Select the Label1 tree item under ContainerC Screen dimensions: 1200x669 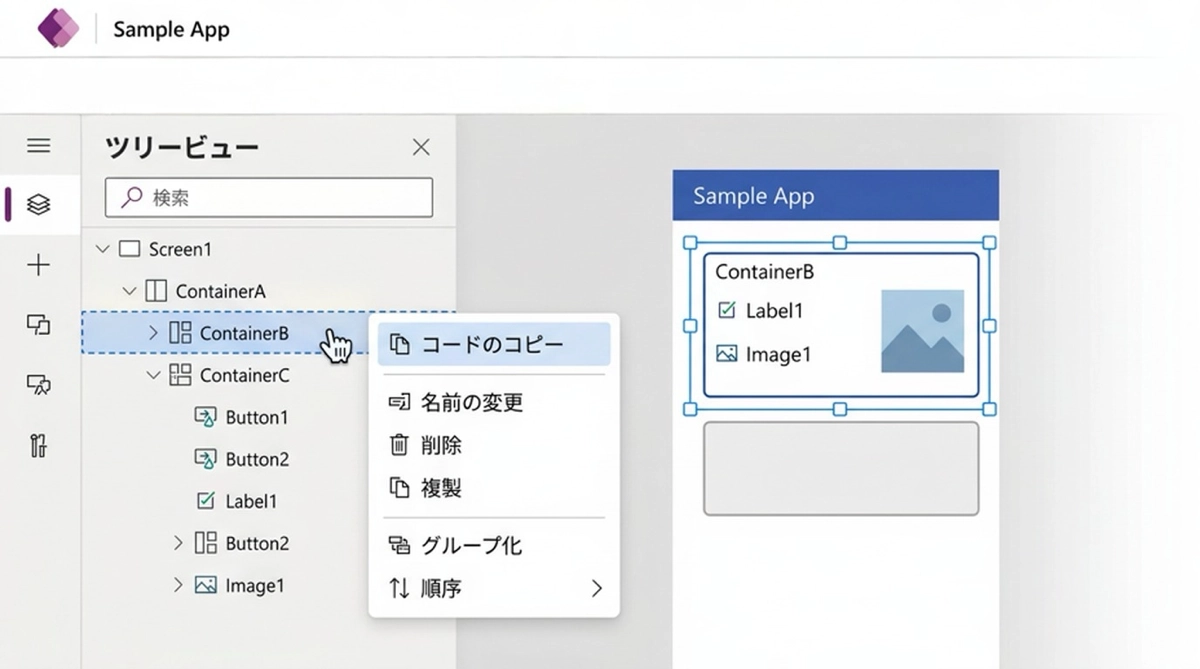[250, 501]
